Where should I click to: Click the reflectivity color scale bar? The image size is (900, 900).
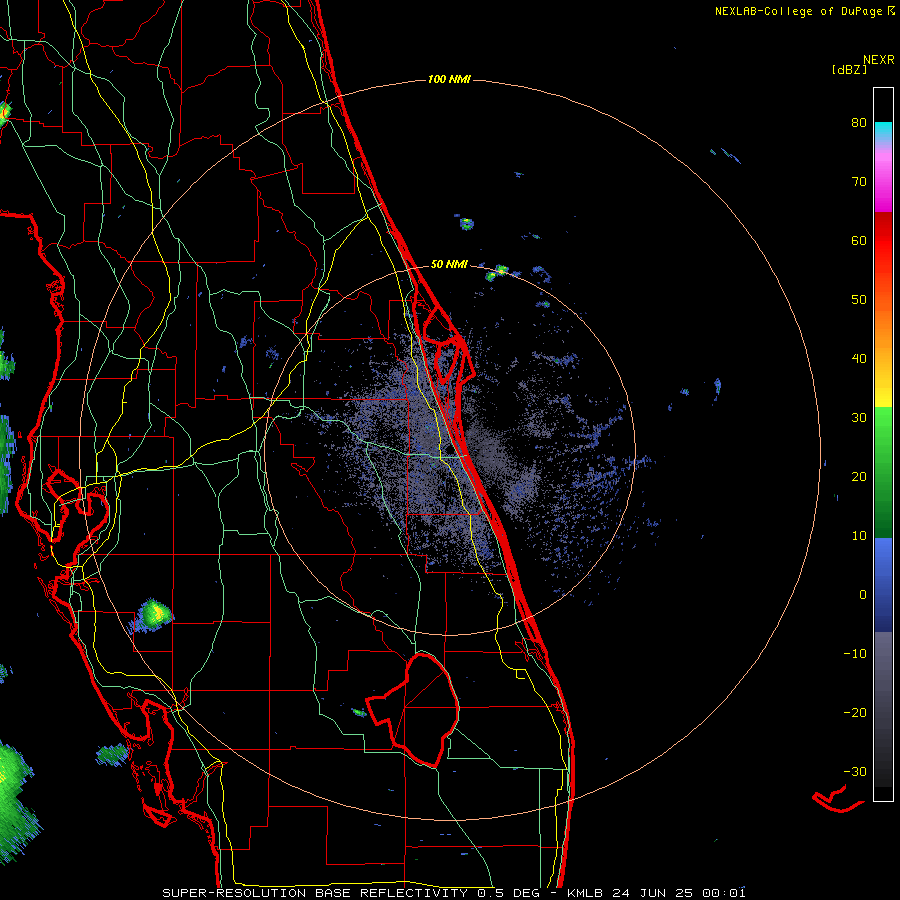[883, 444]
